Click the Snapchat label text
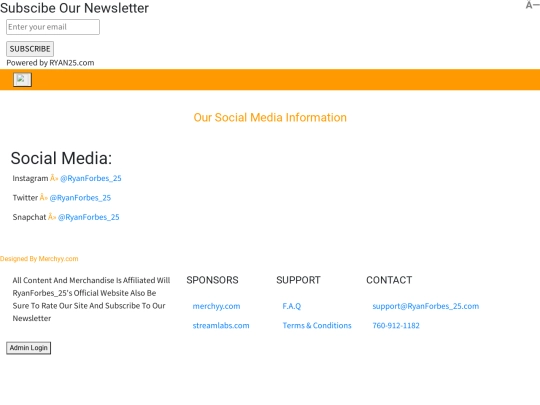 (29, 217)
